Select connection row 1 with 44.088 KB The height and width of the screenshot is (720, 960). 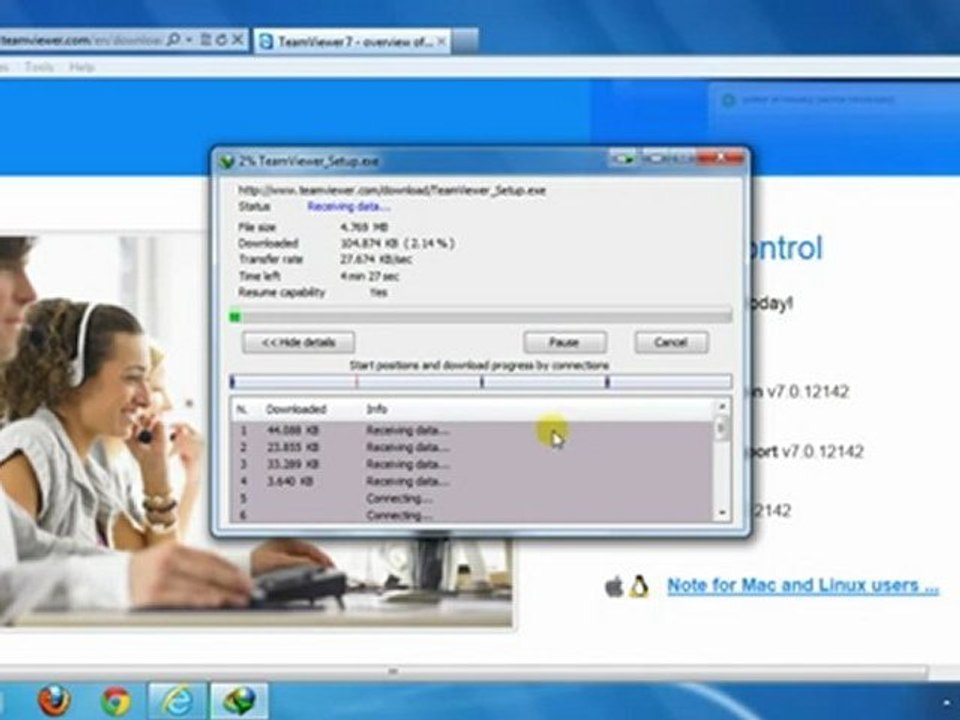(x=472, y=430)
